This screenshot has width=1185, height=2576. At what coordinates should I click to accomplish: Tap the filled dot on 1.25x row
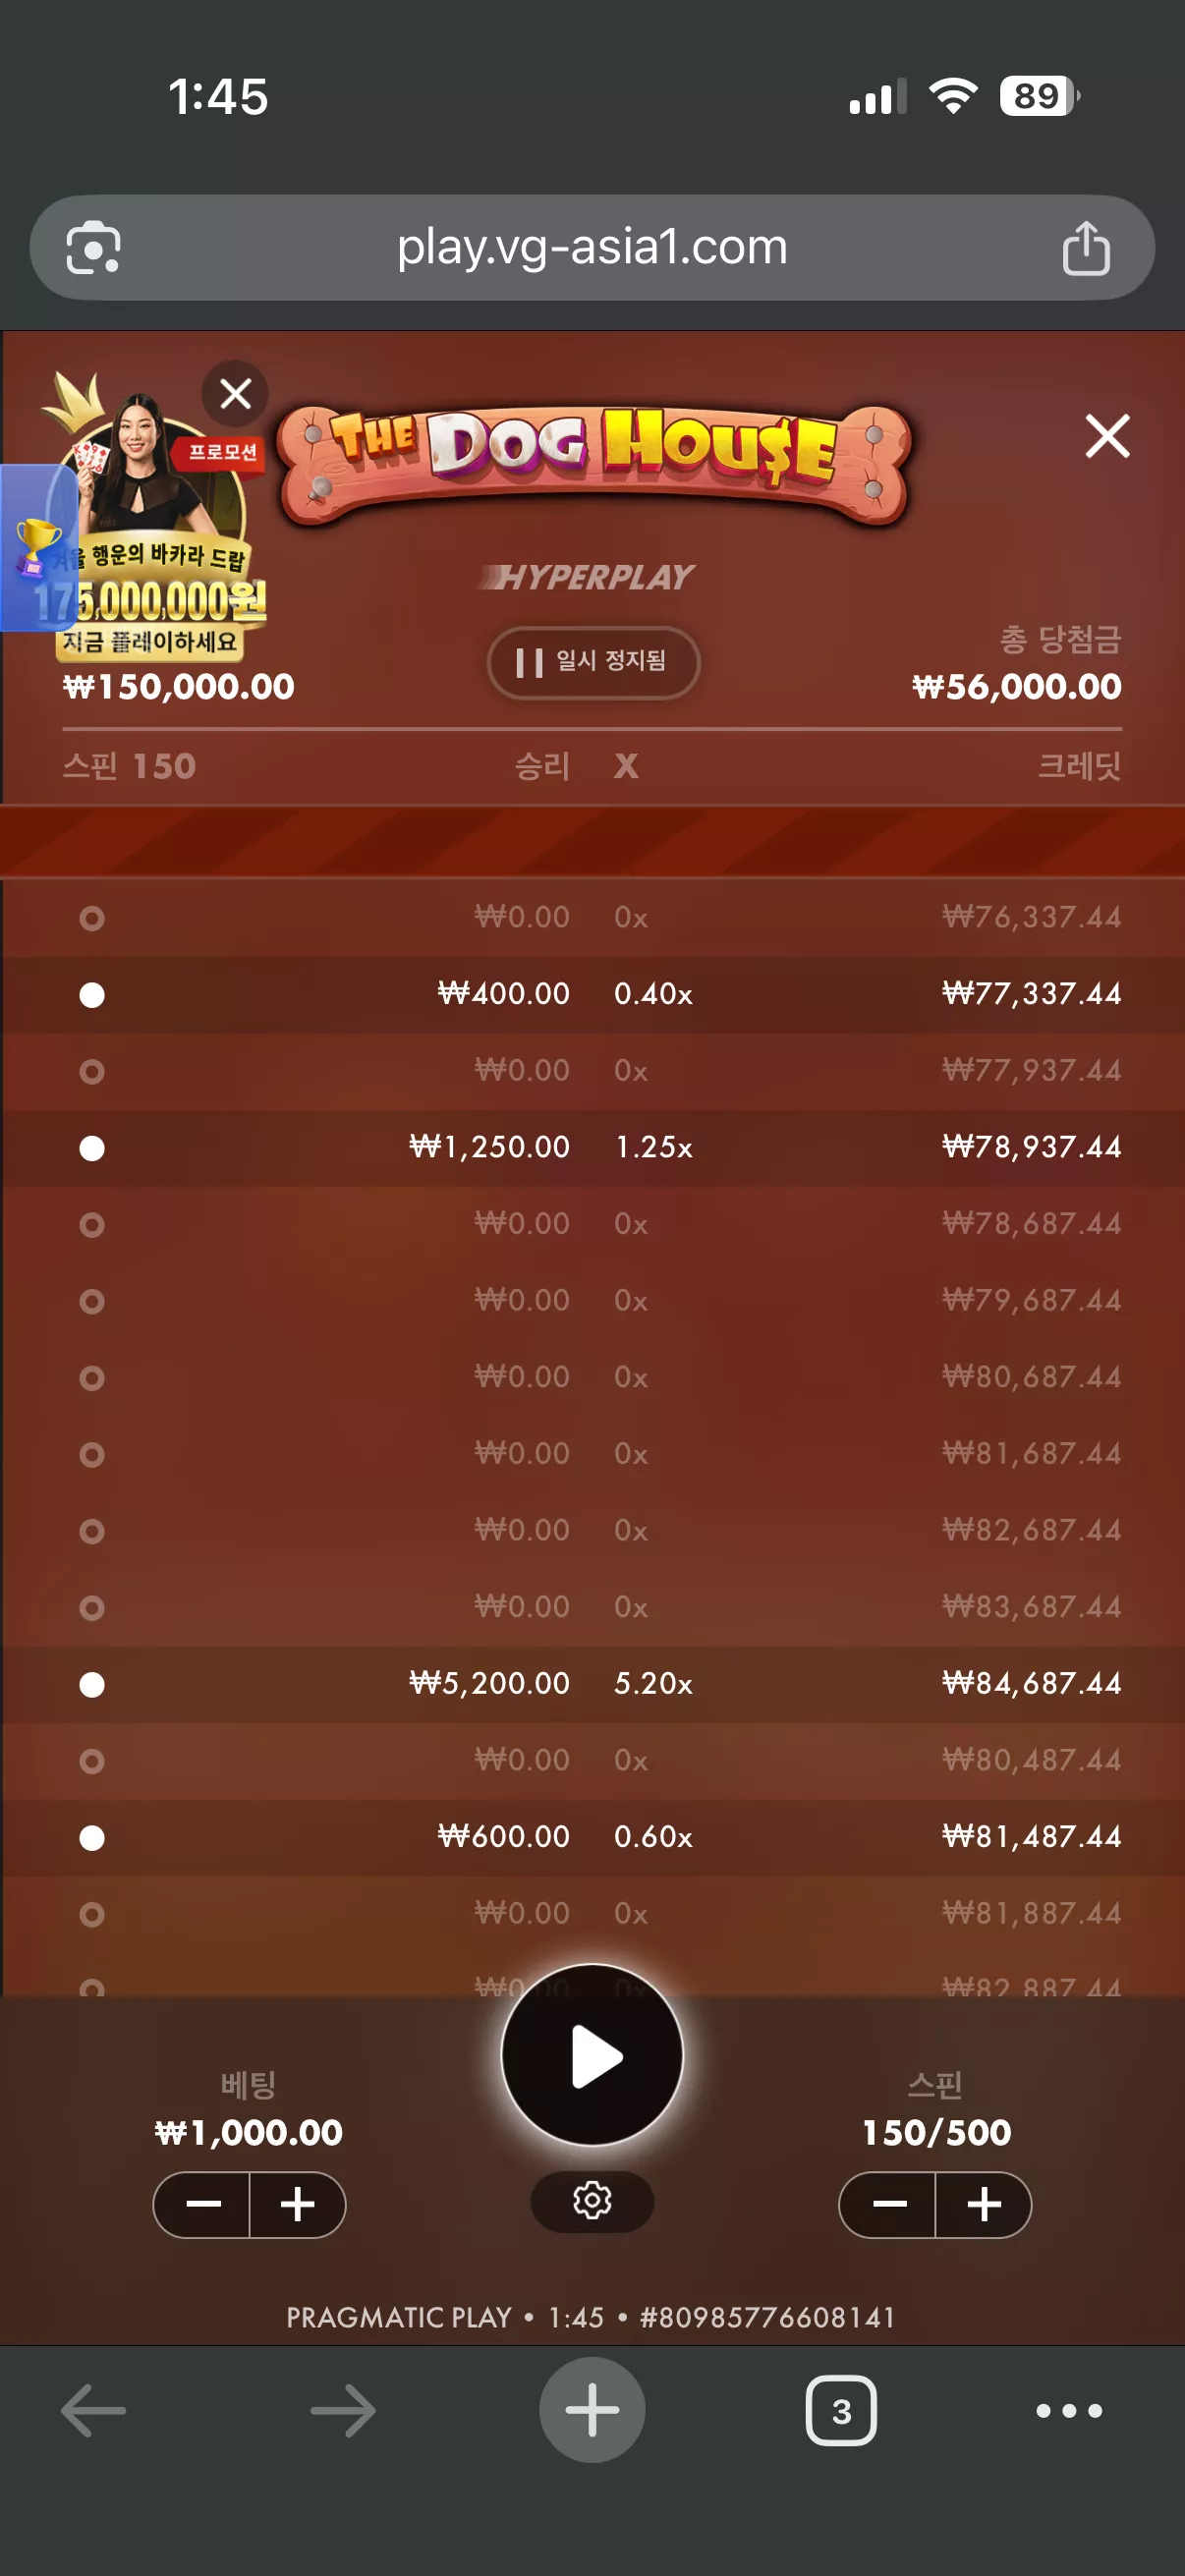pyautogui.click(x=92, y=1148)
